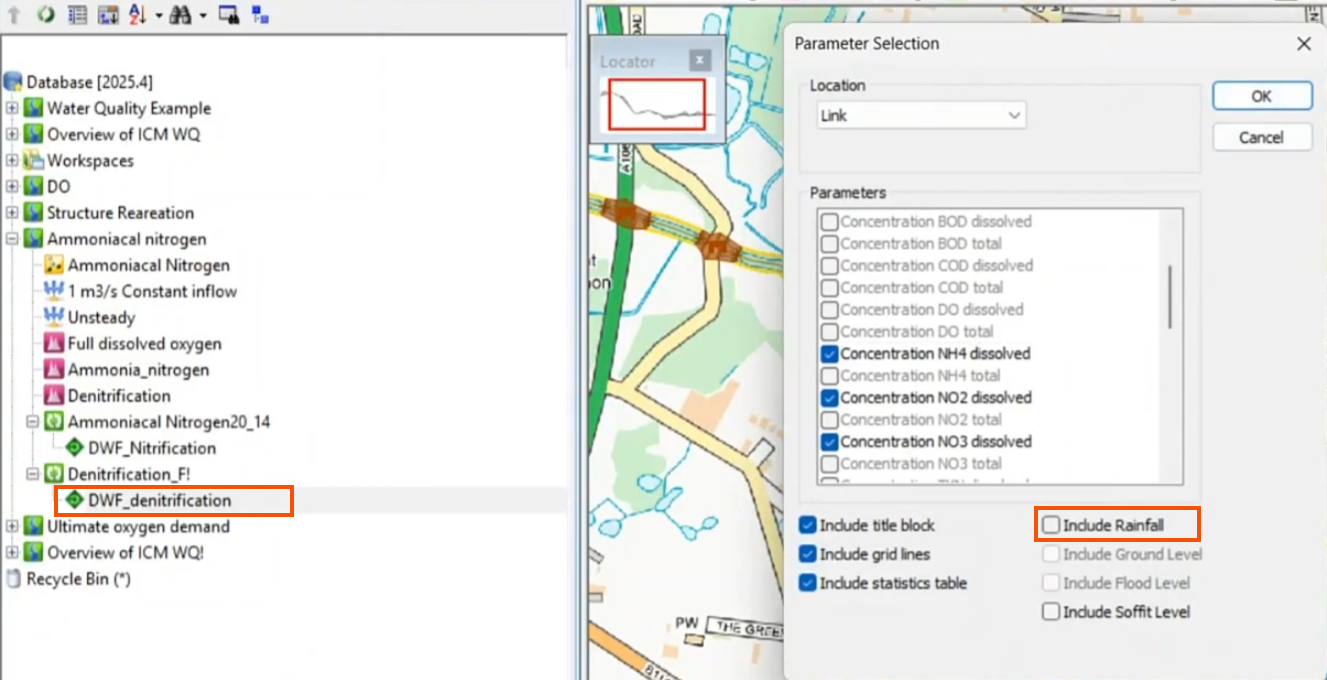1327x680 pixels.
Task: Click the binoculars Find icon
Action: (x=180, y=15)
